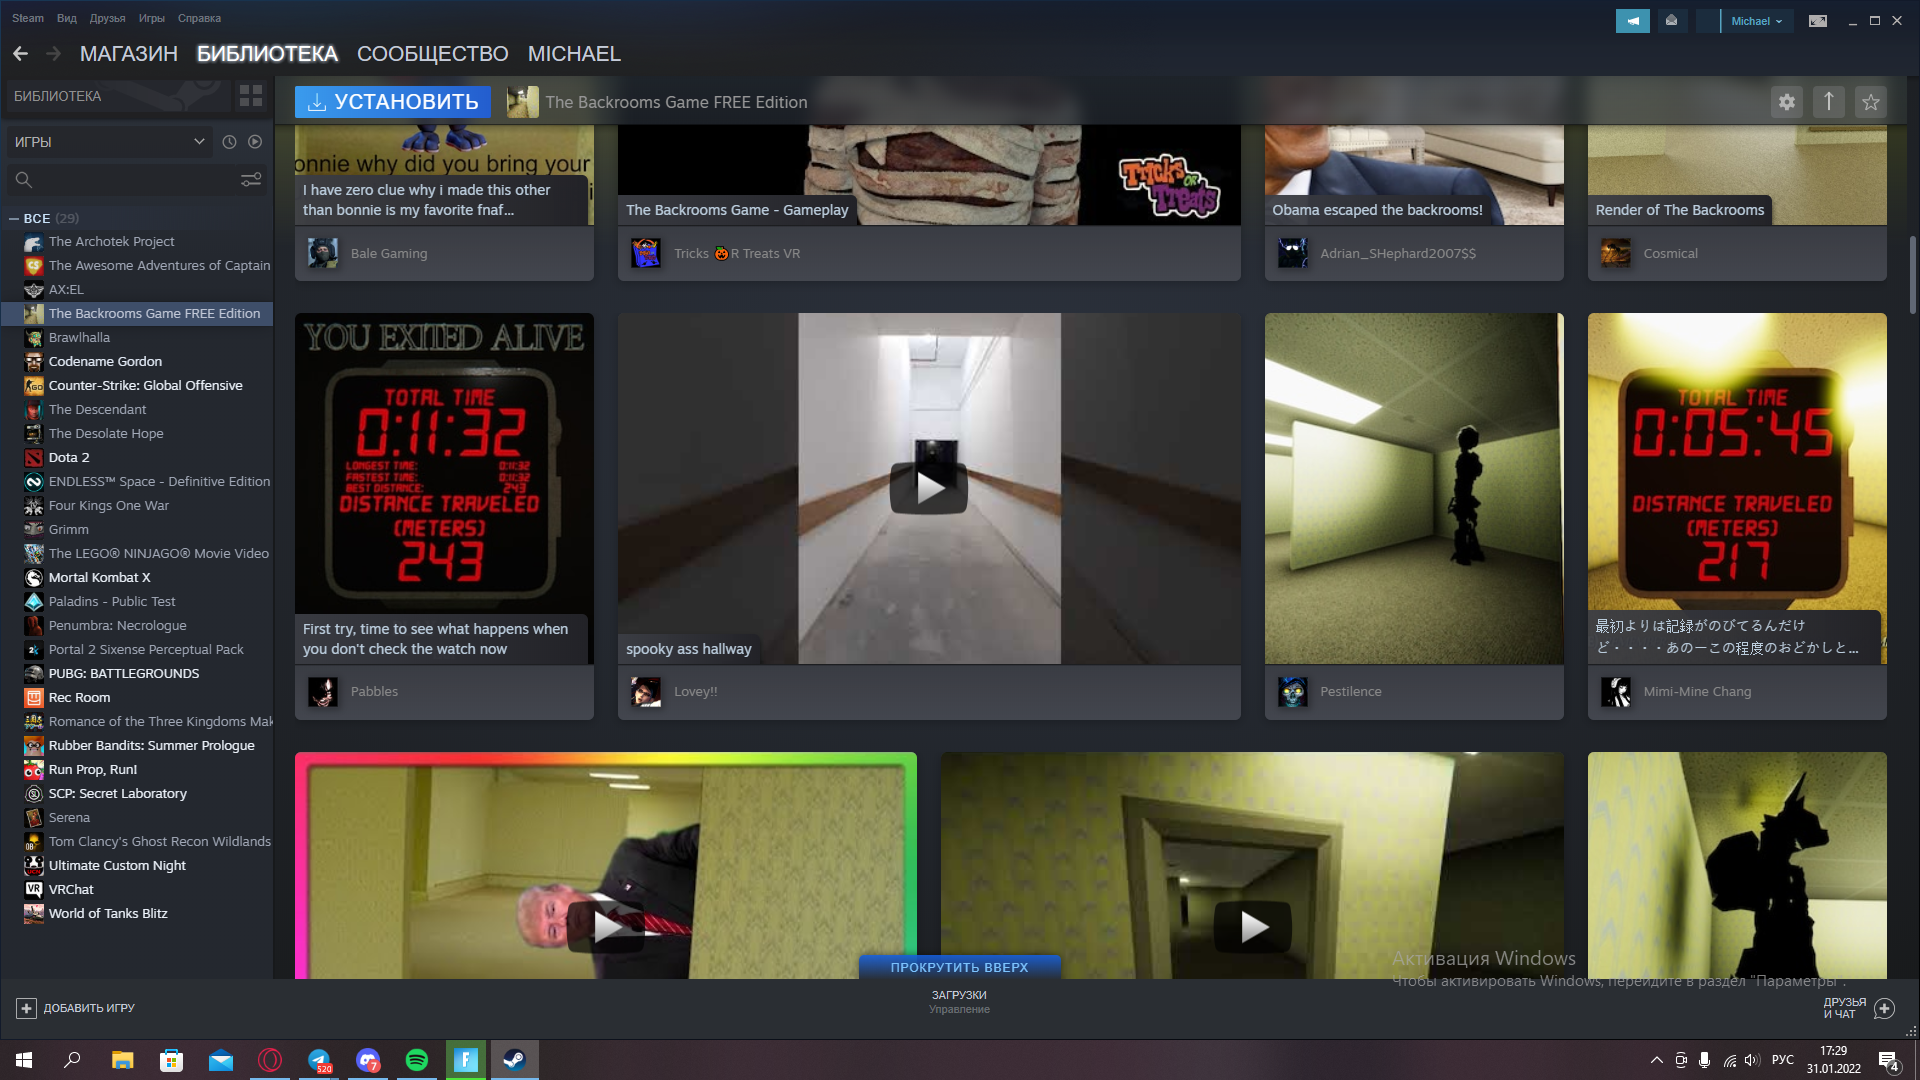Open the Справка menu
Image resolution: width=1920 pixels, height=1080 pixels.
(x=199, y=18)
